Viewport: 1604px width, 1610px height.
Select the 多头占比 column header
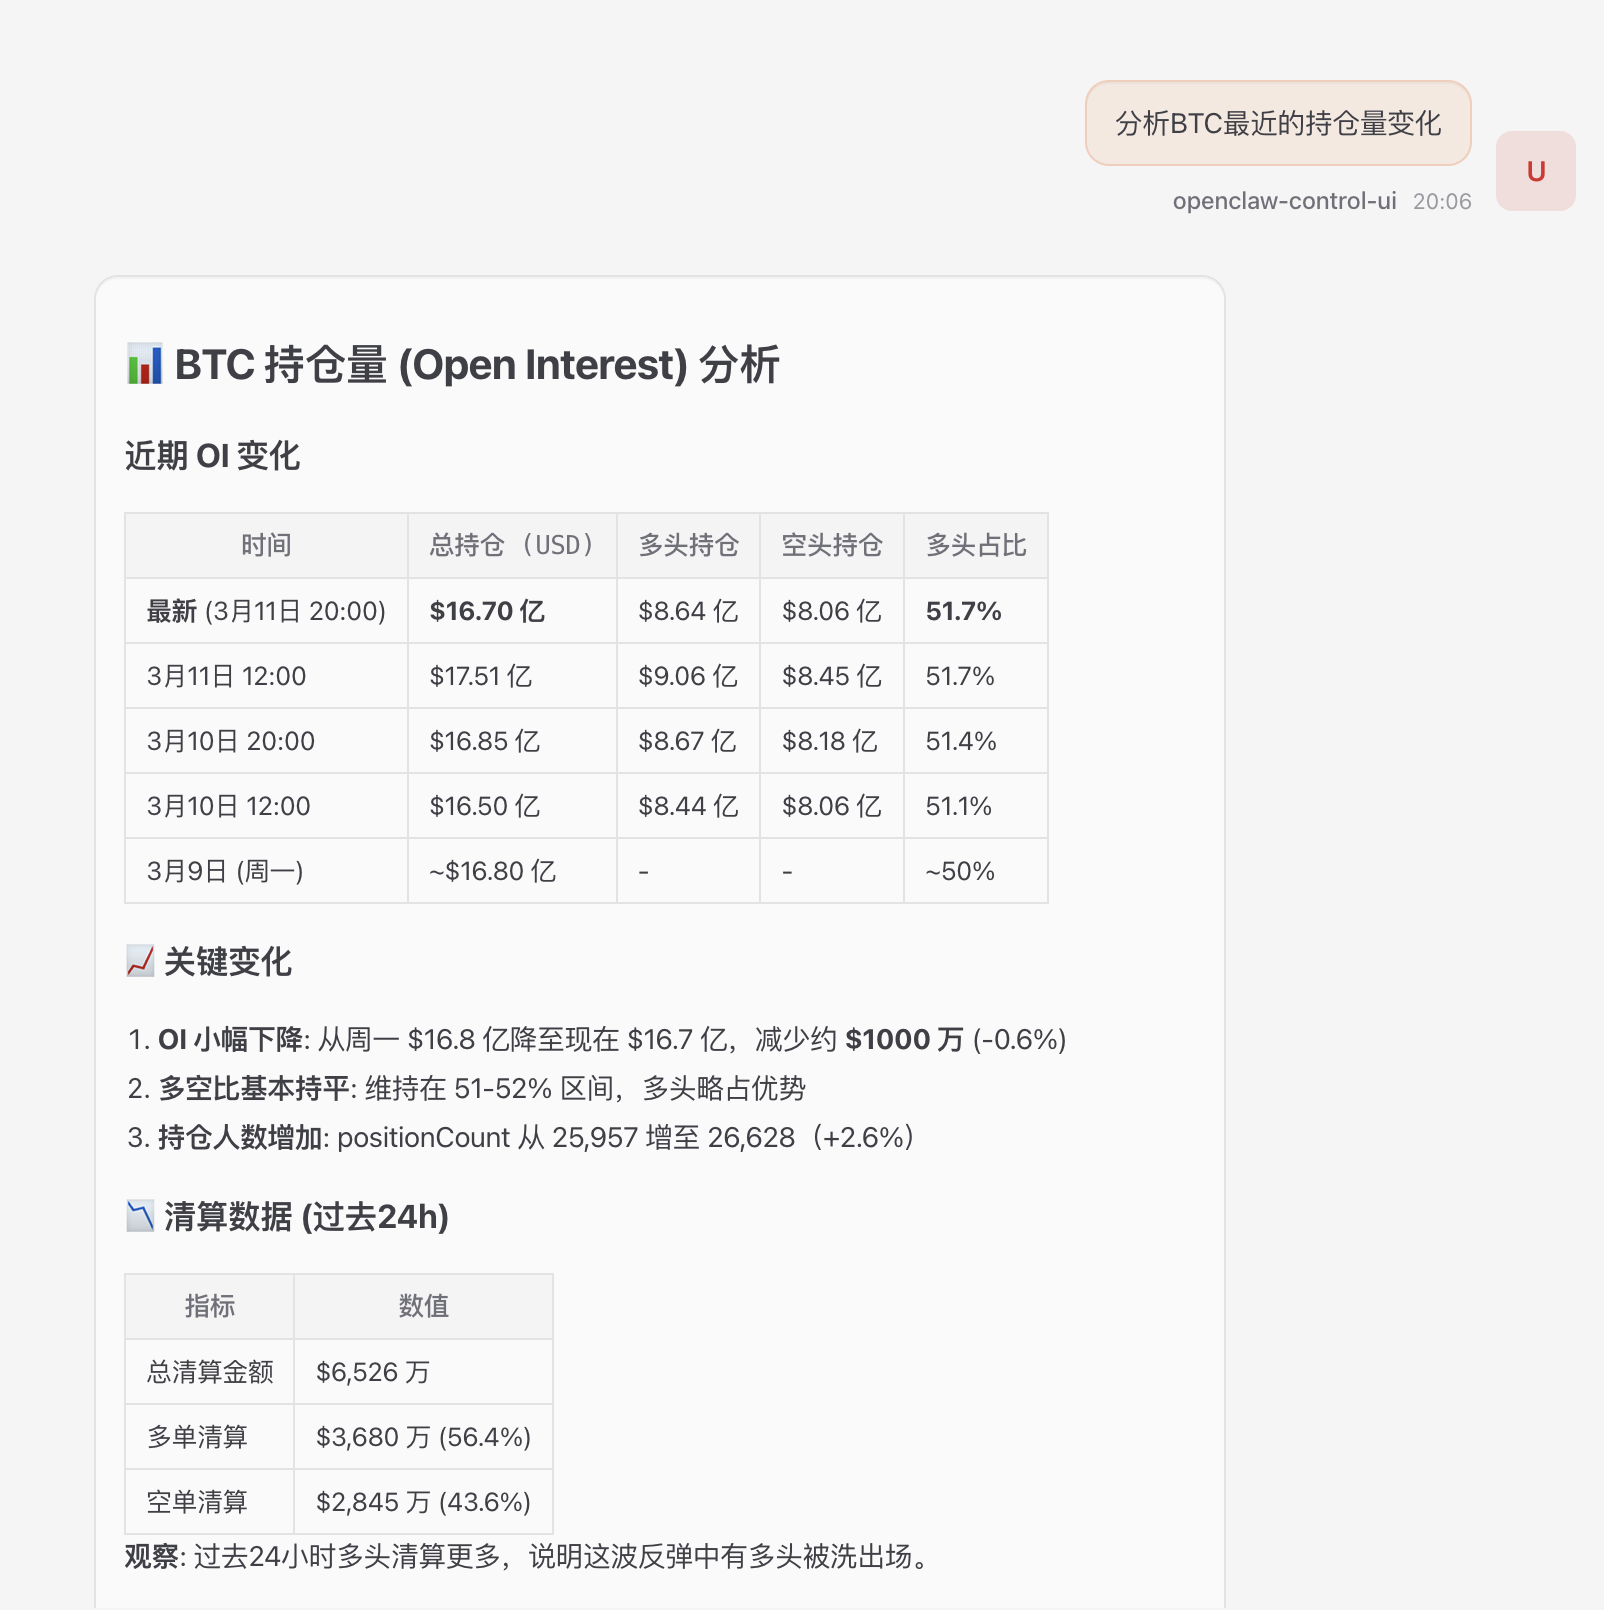point(975,545)
